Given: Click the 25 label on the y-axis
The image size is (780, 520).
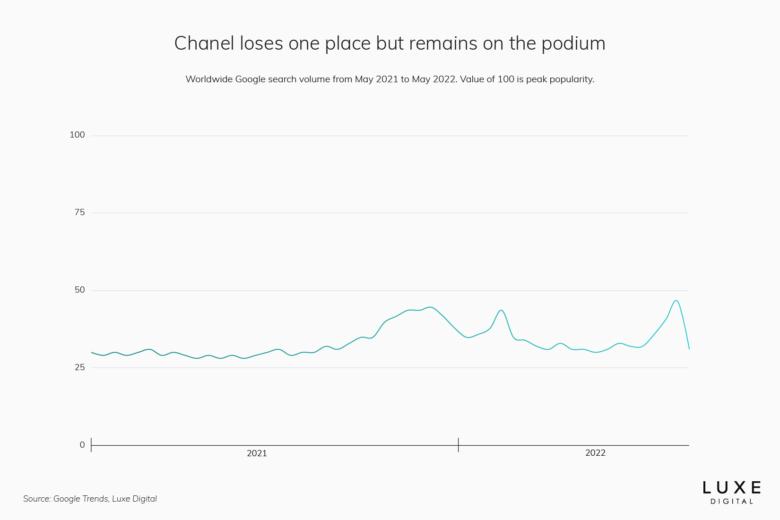Looking at the screenshot, I should (79, 367).
